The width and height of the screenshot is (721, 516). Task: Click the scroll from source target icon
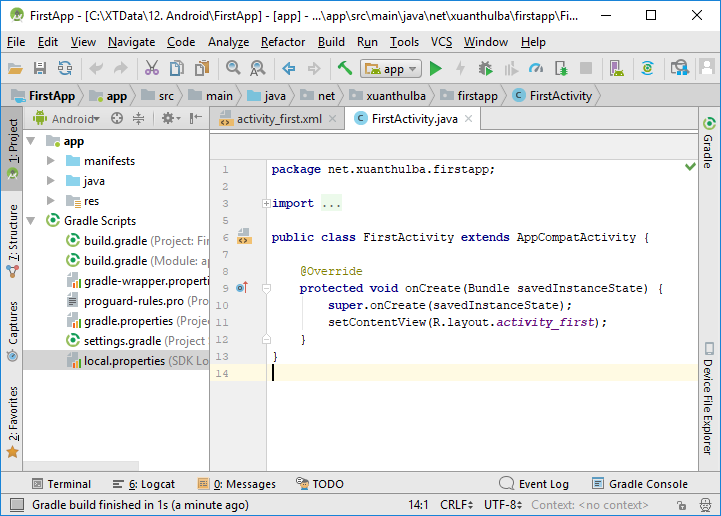[x=117, y=119]
